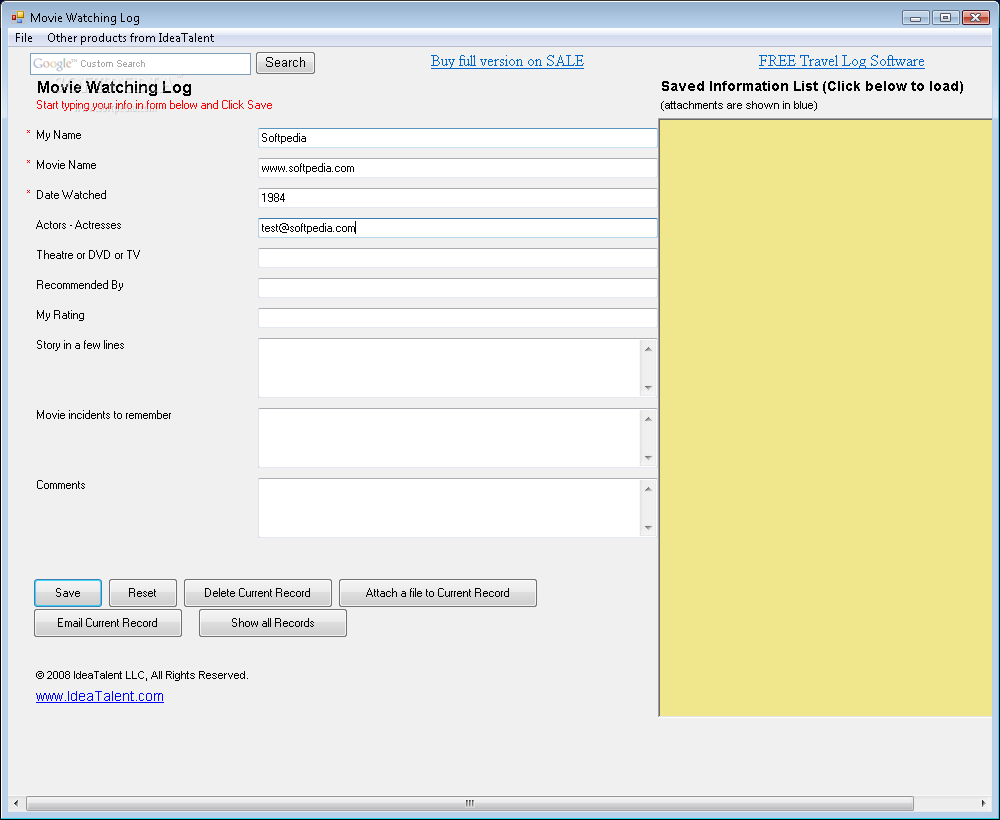
Task: Click the Movie Watching Log title bar icon
Action: (18, 17)
